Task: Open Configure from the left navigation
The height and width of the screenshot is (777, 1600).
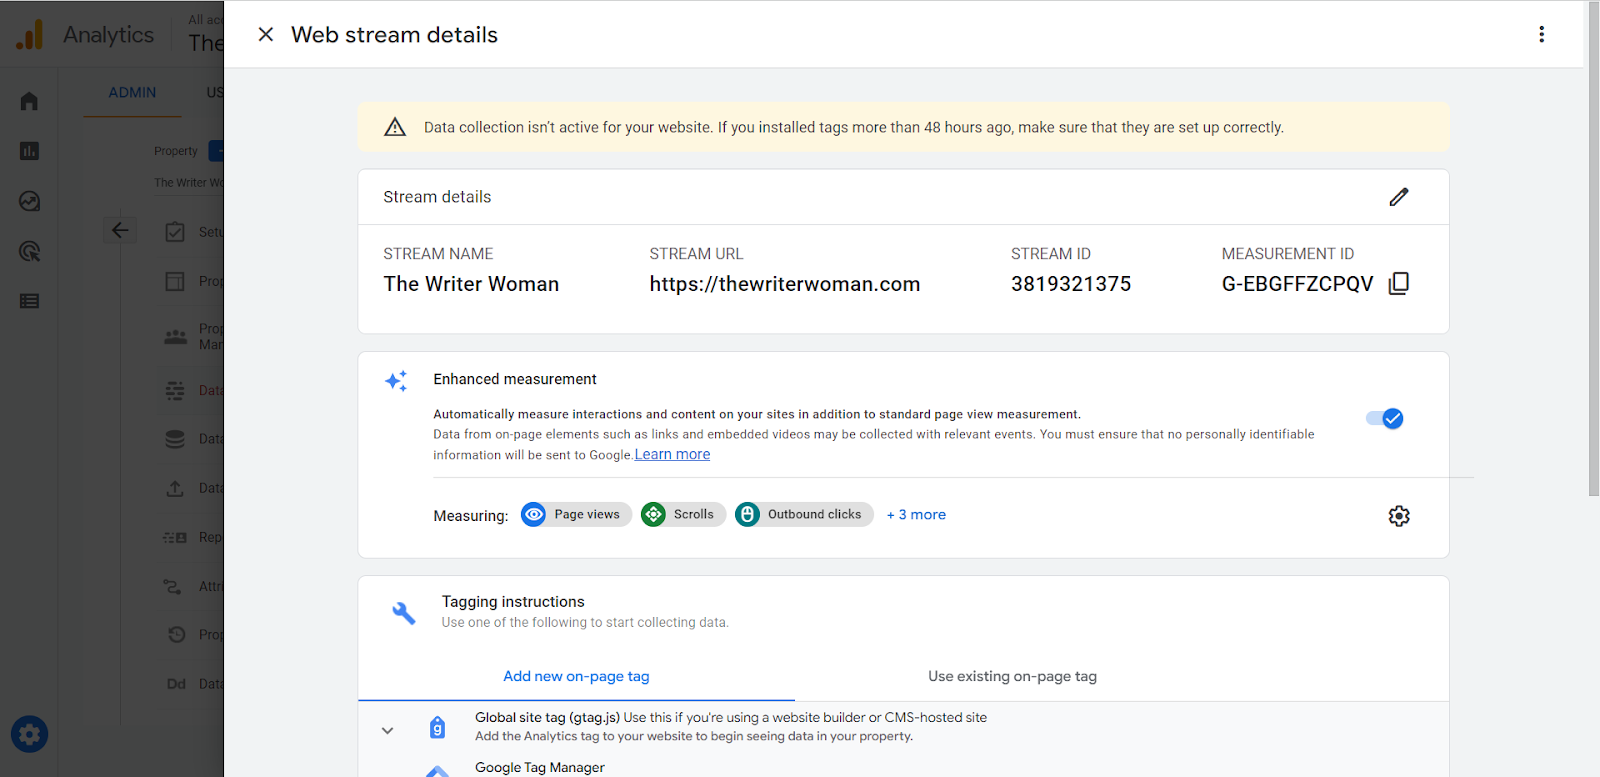Action: [x=29, y=301]
